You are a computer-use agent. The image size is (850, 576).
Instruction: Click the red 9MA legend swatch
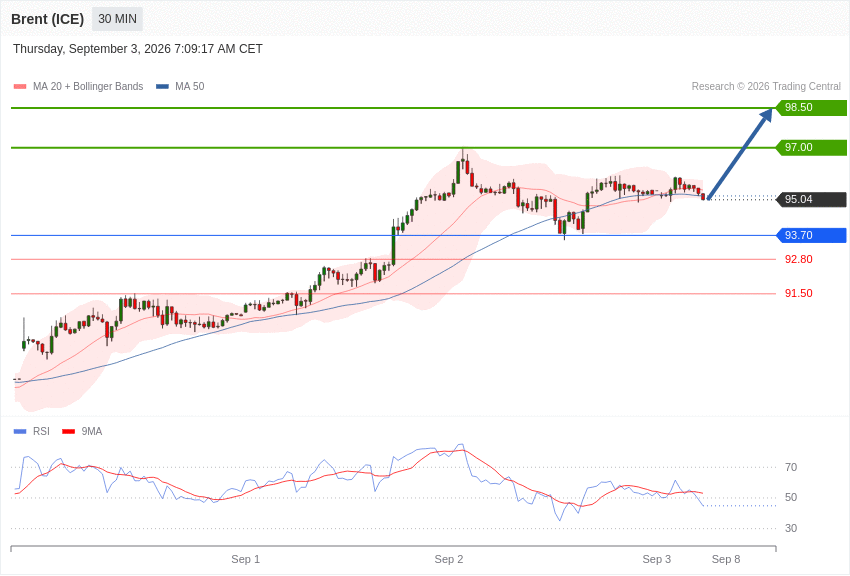click(68, 431)
